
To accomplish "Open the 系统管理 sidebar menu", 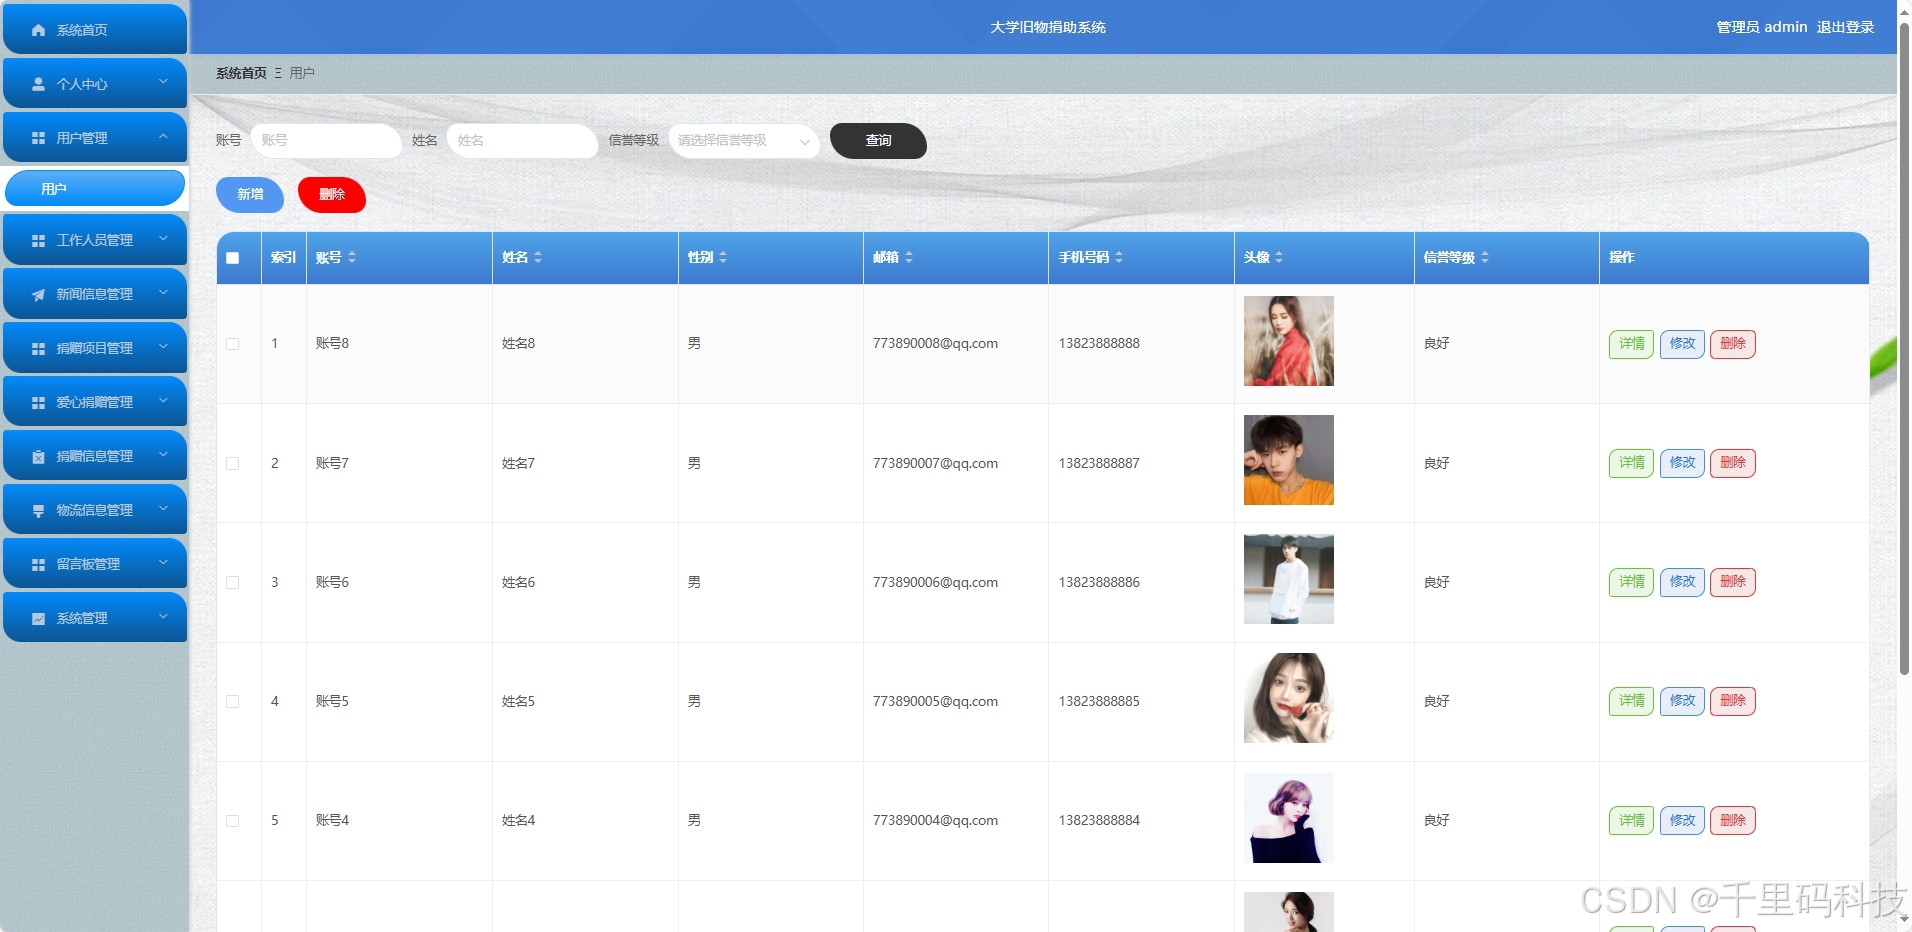I will click(95, 618).
